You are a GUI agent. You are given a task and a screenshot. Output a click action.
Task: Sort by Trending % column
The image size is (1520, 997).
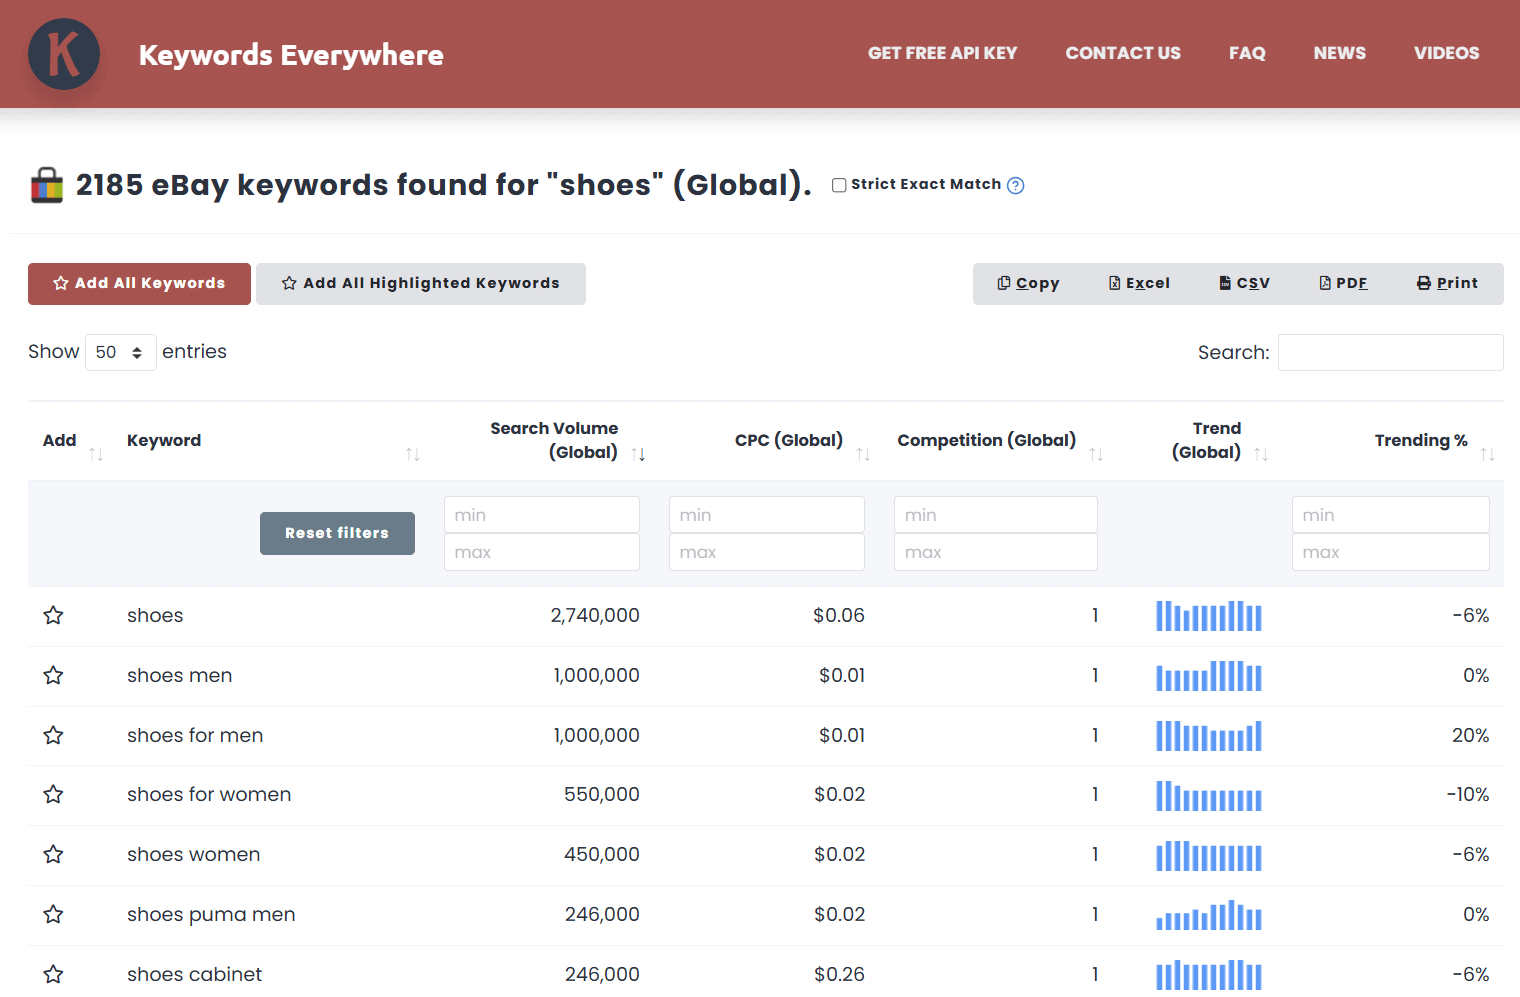[x=1487, y=454]
